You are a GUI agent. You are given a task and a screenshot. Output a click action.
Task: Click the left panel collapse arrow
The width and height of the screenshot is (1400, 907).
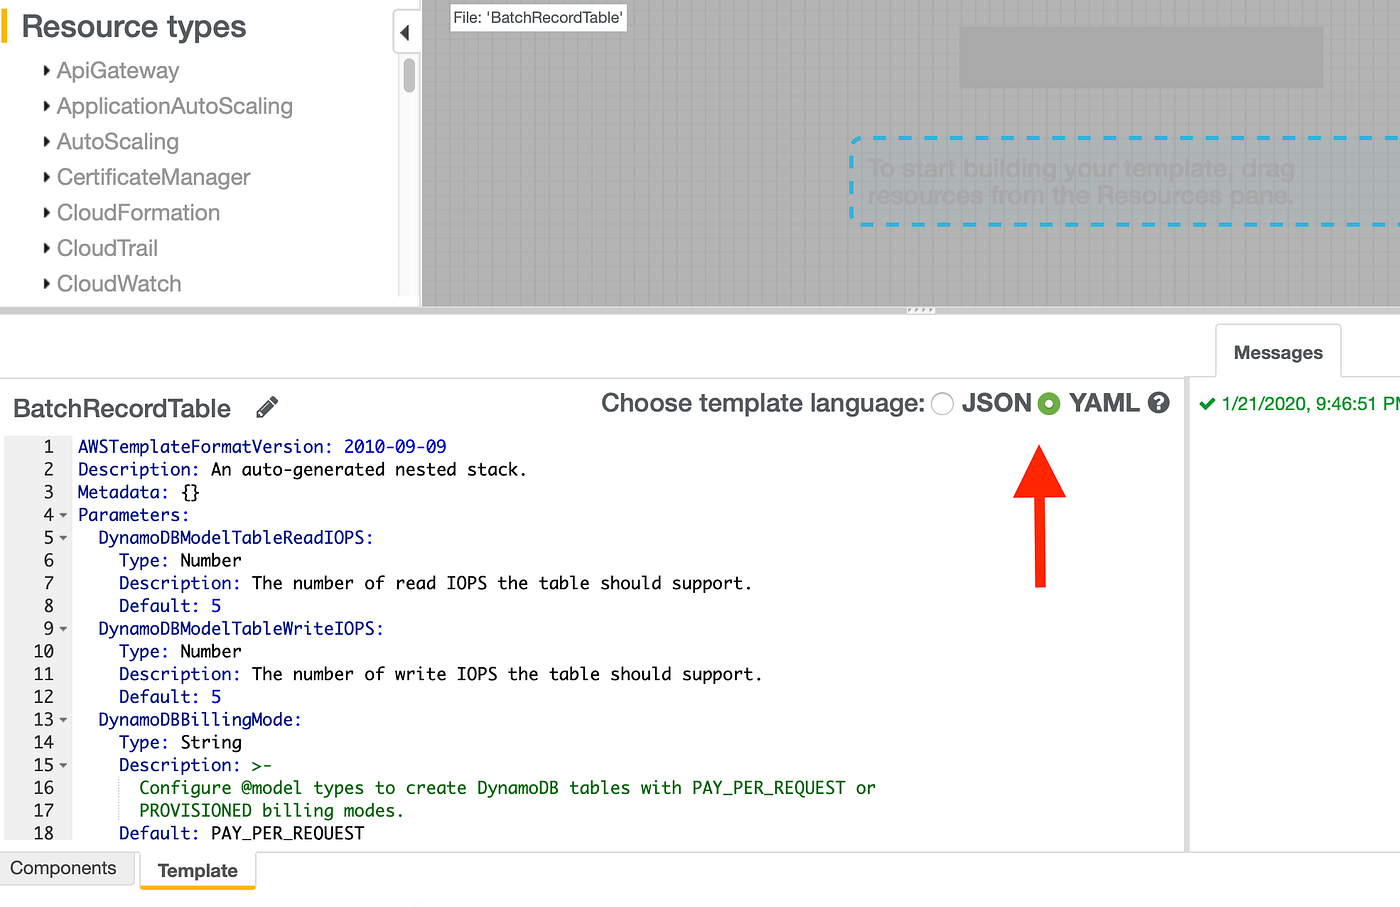click(405, 32)
